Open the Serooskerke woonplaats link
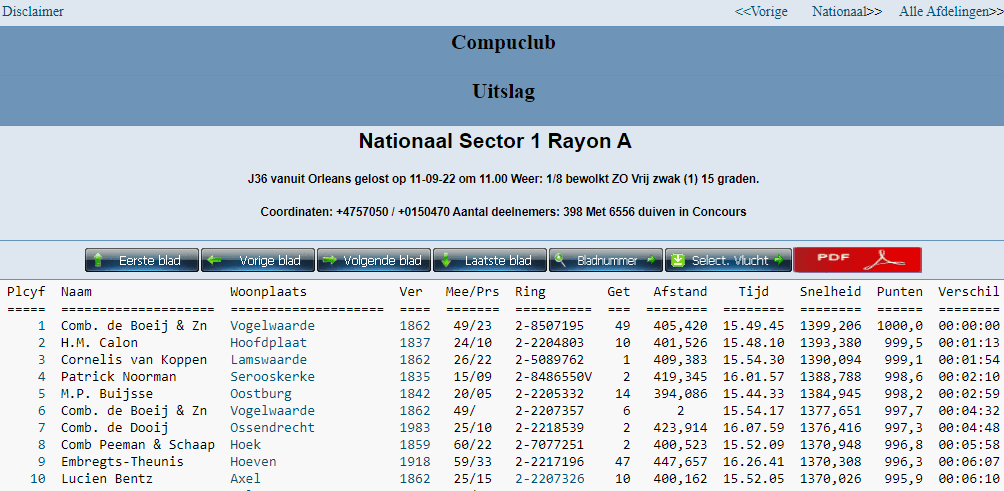The width and height of the screenshot is (1004, 491). click(x=272, y=377)
